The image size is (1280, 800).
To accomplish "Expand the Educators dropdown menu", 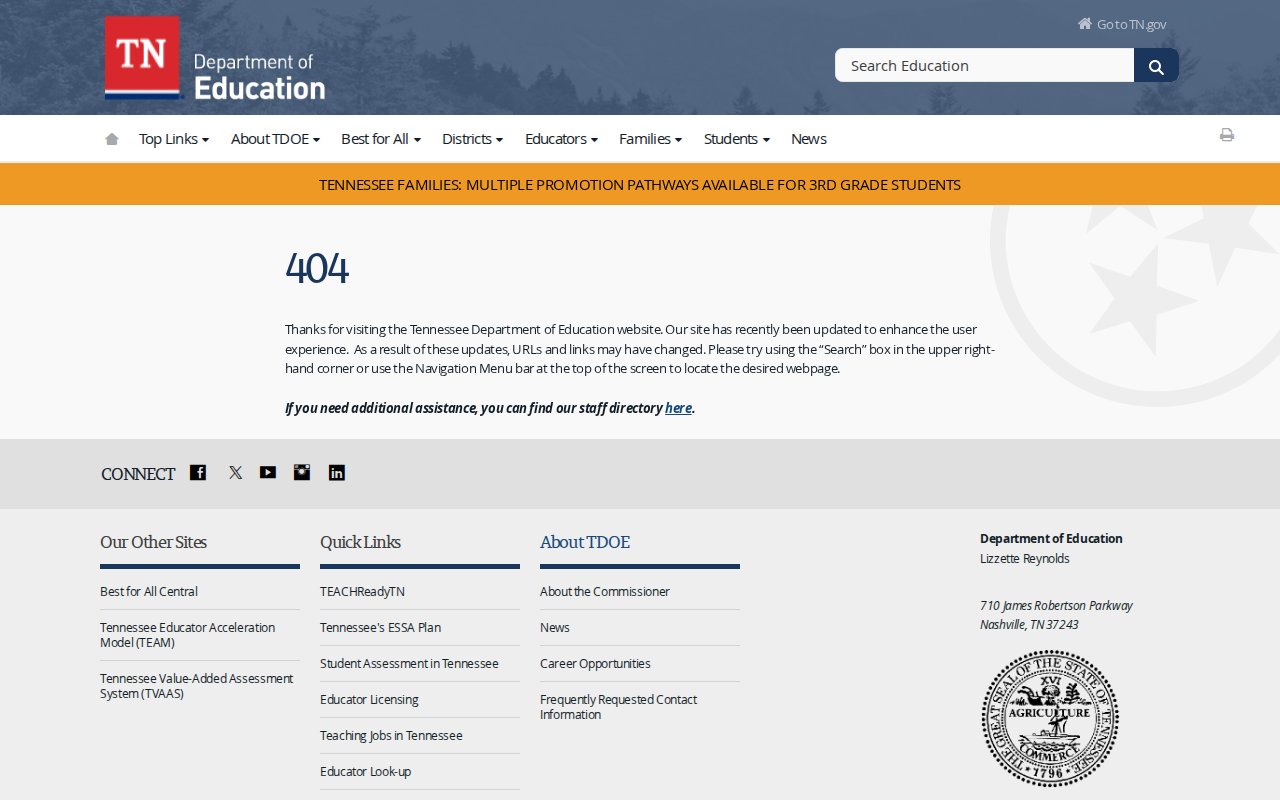I will [561, 139].
